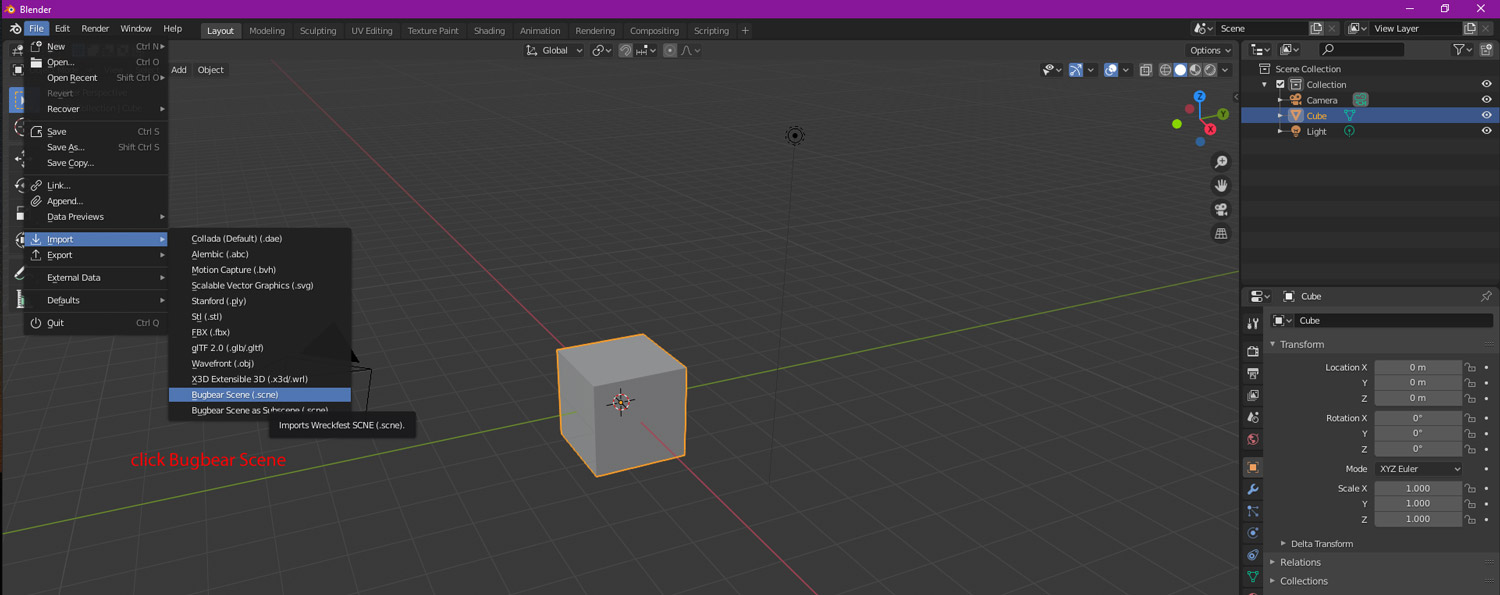
Task: Open the Tool properties tab
Action: (x=1253, y=324)
